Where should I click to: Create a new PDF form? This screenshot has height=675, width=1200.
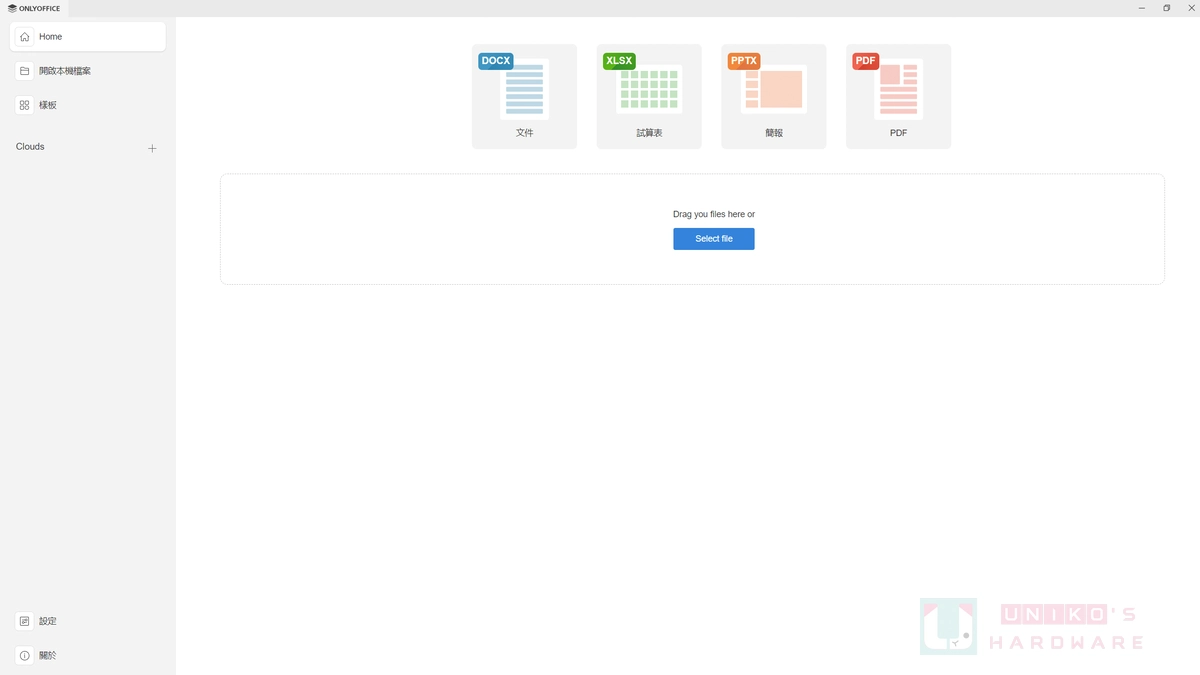pyautogui.click(x=898, y=96)
